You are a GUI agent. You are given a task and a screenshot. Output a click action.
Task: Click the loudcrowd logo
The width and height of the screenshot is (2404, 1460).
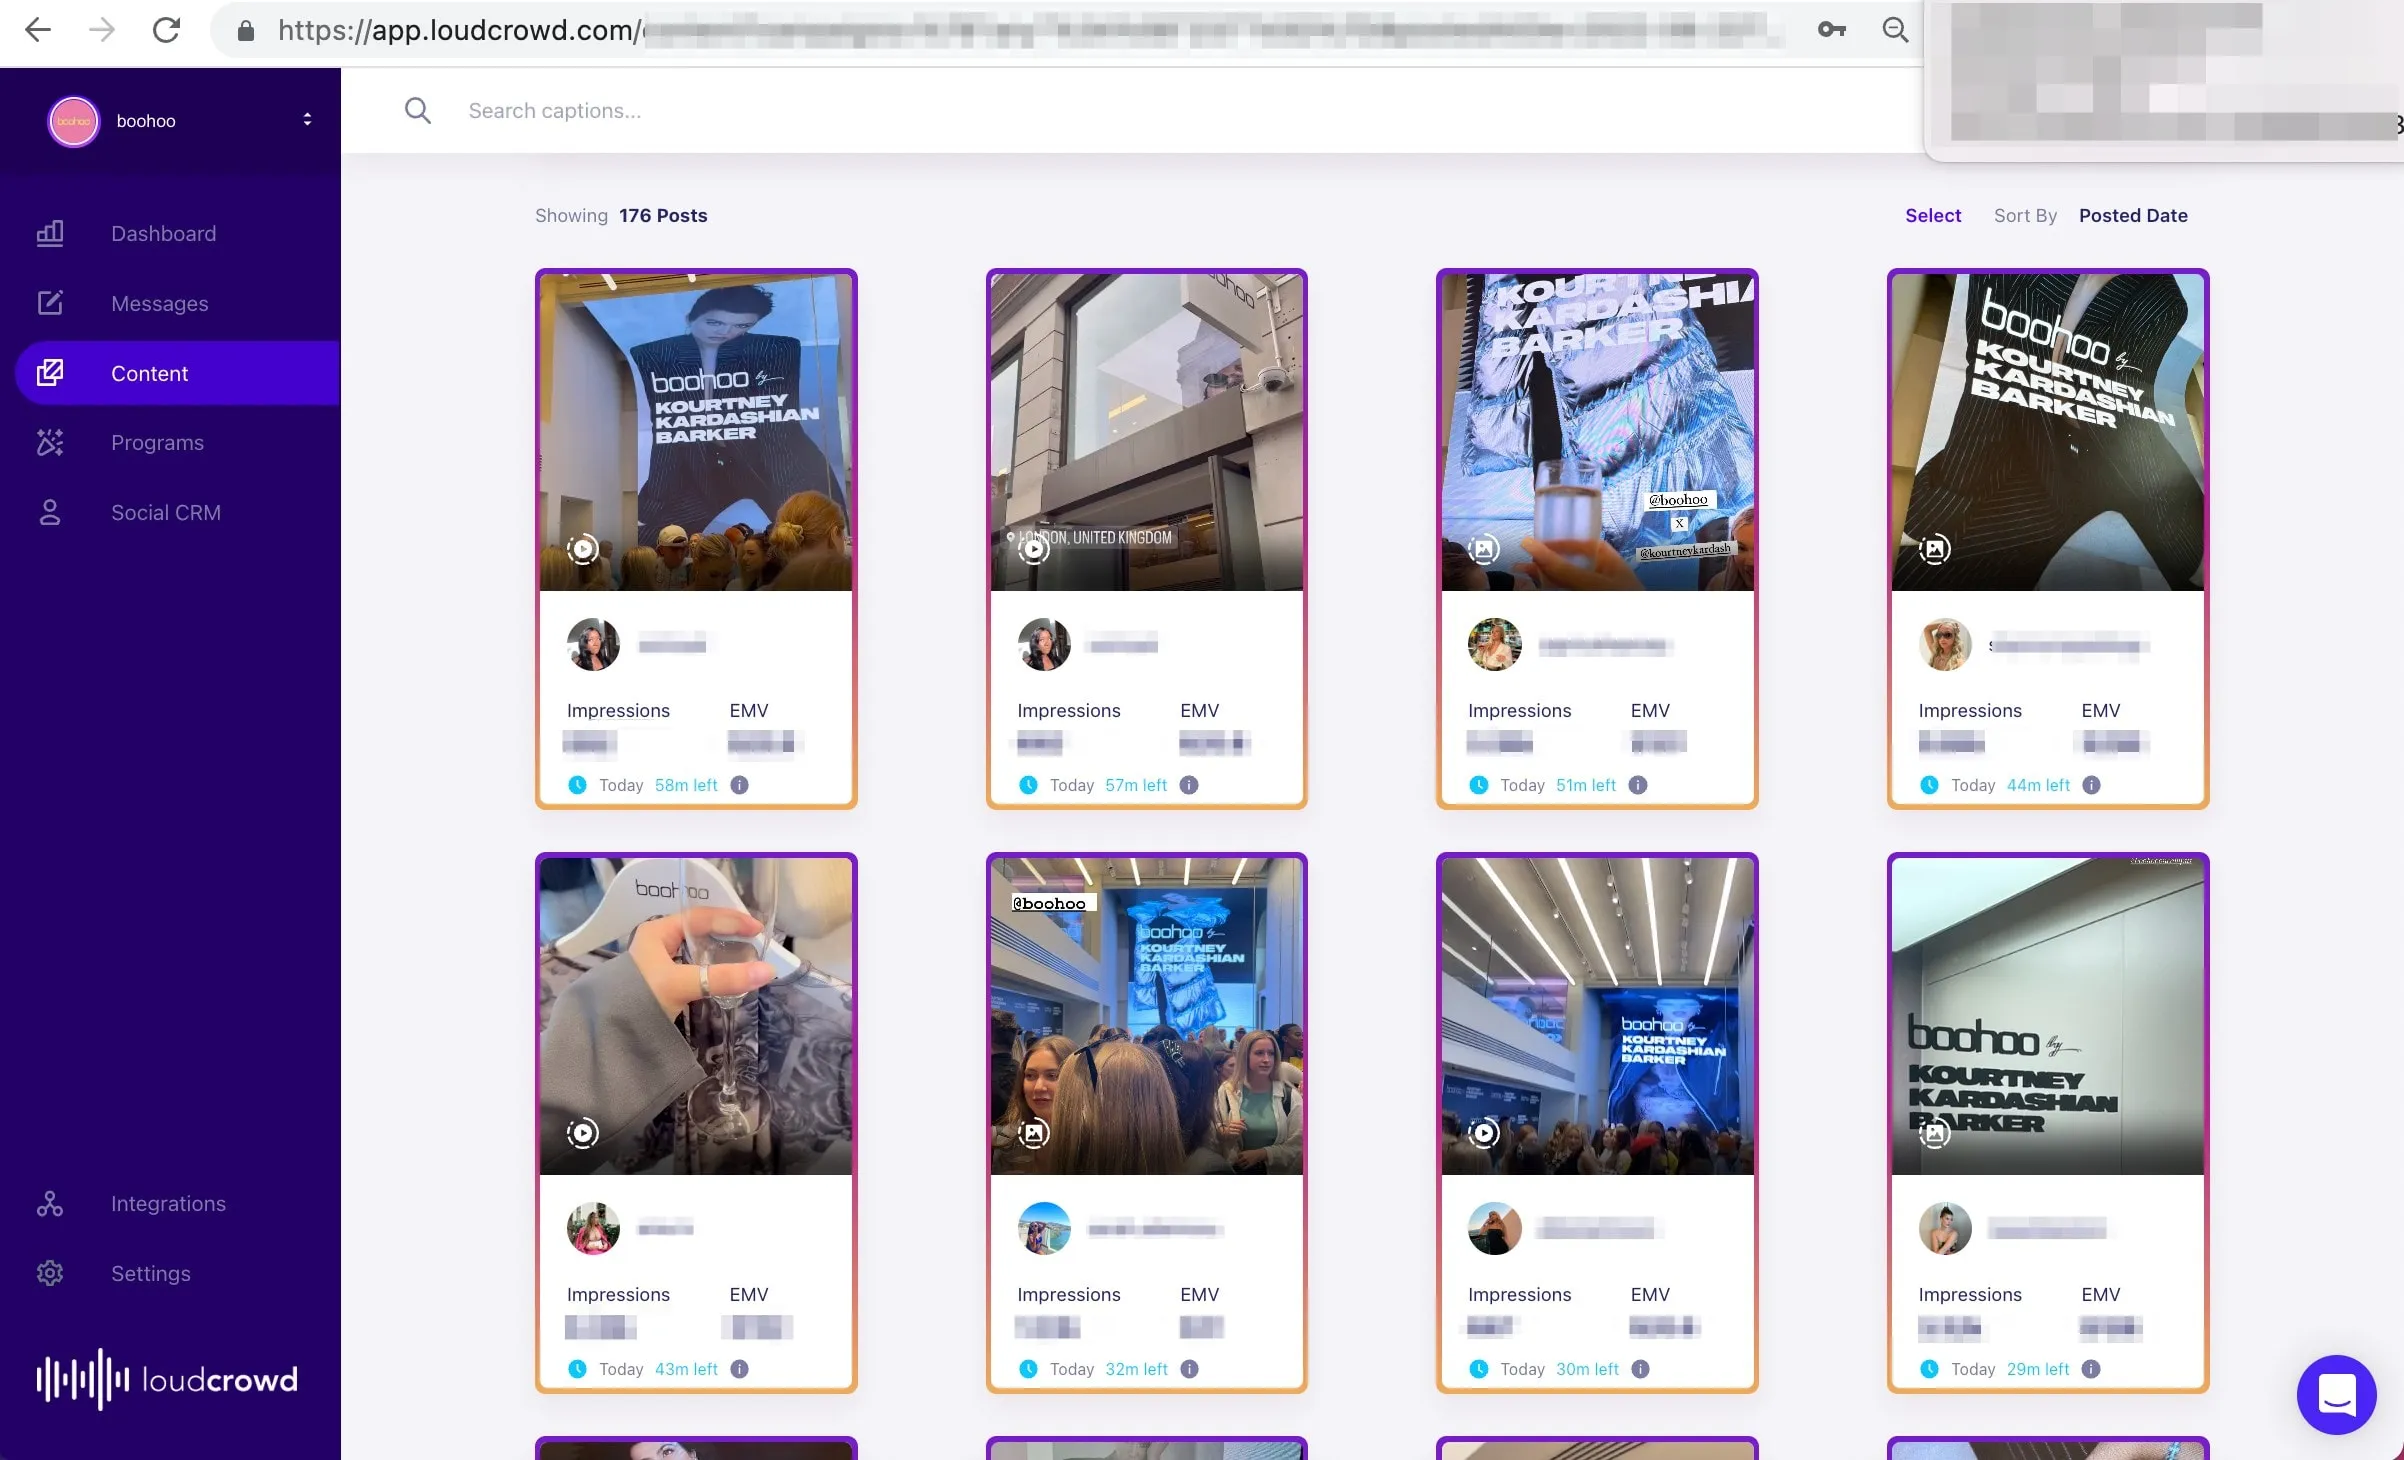[x=167, y=1380]
